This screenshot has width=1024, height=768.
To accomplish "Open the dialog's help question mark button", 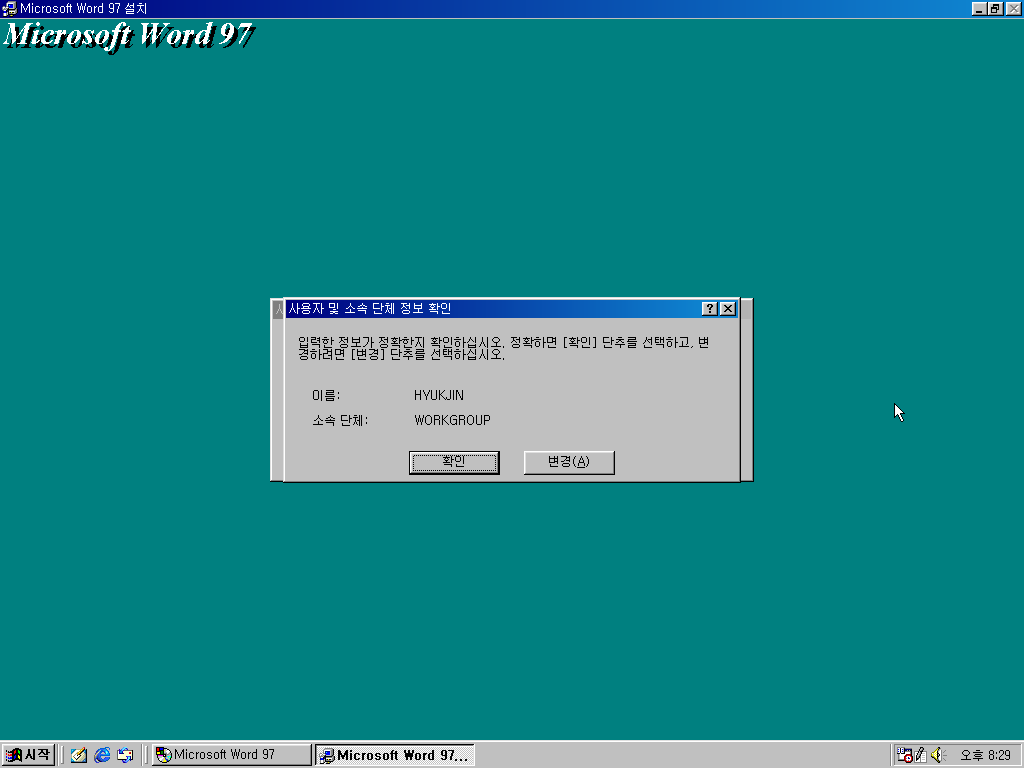I will click(710, 309).
